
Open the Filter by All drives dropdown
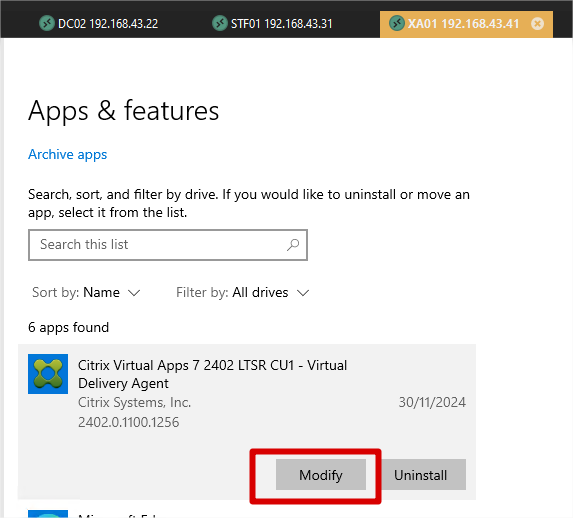click(243, 292)
